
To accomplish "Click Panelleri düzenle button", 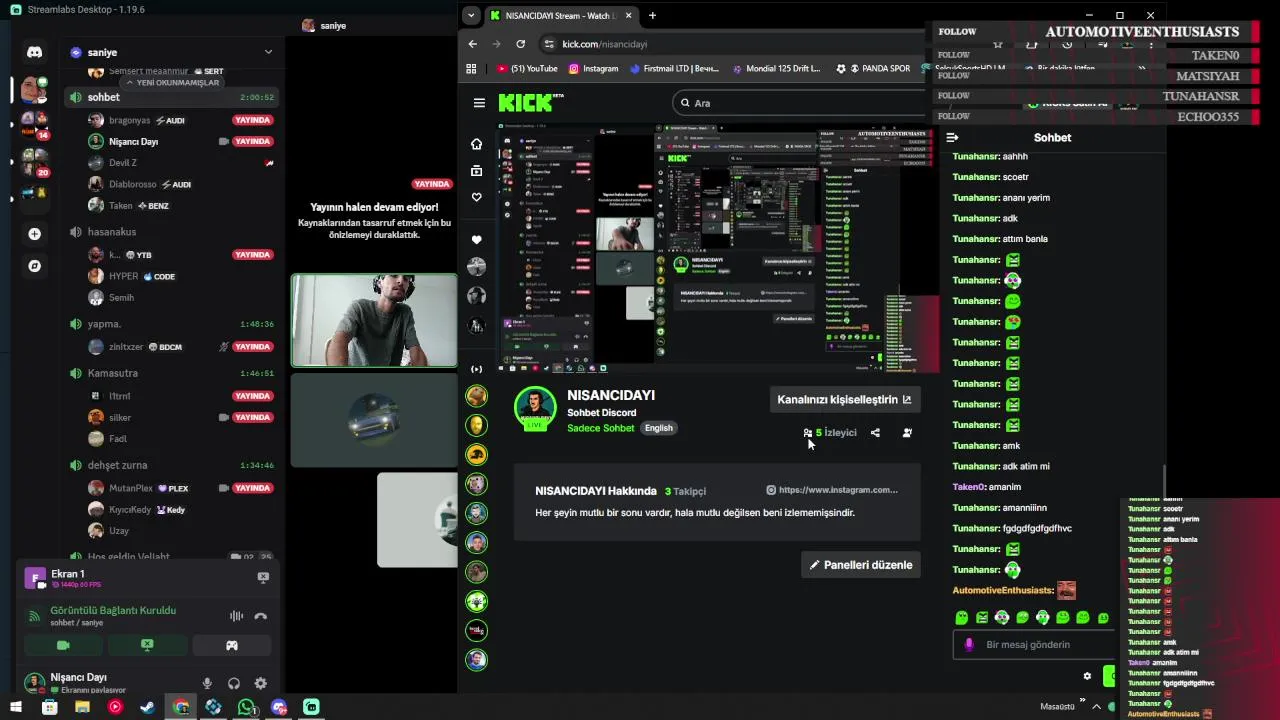I will click(861, 565).
